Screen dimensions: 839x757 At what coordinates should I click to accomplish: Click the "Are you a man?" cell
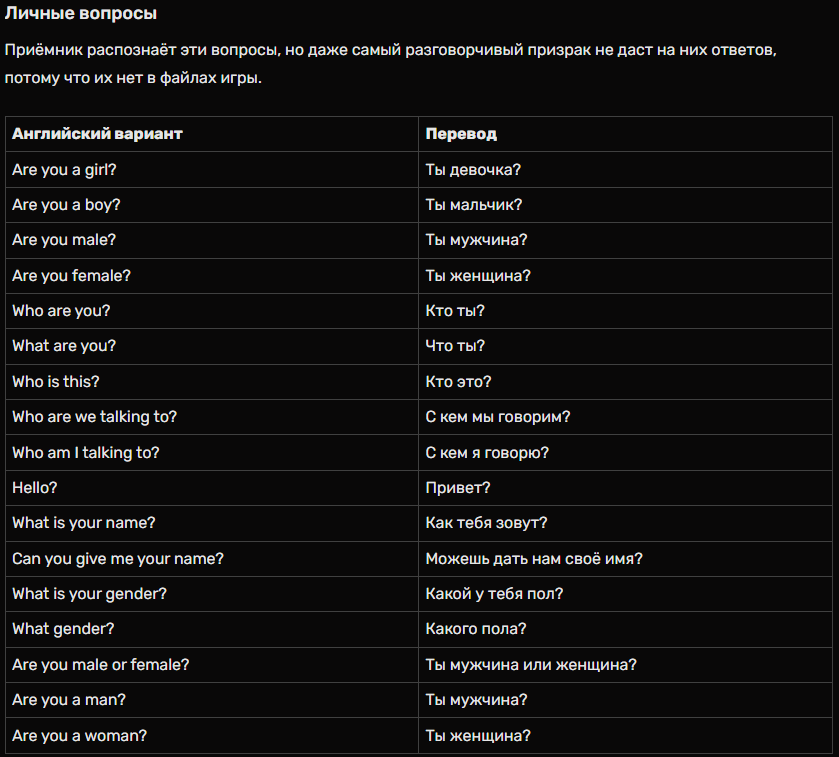click(69, 700)
